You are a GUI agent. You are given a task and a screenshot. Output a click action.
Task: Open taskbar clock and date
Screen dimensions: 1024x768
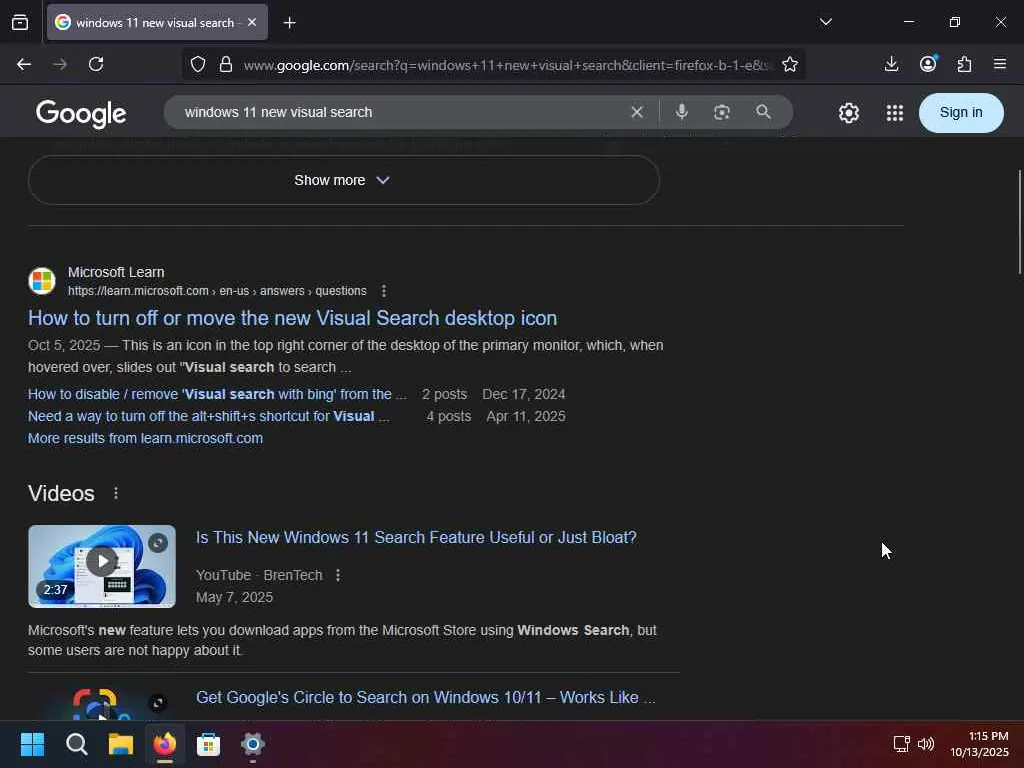pos(979,744)
